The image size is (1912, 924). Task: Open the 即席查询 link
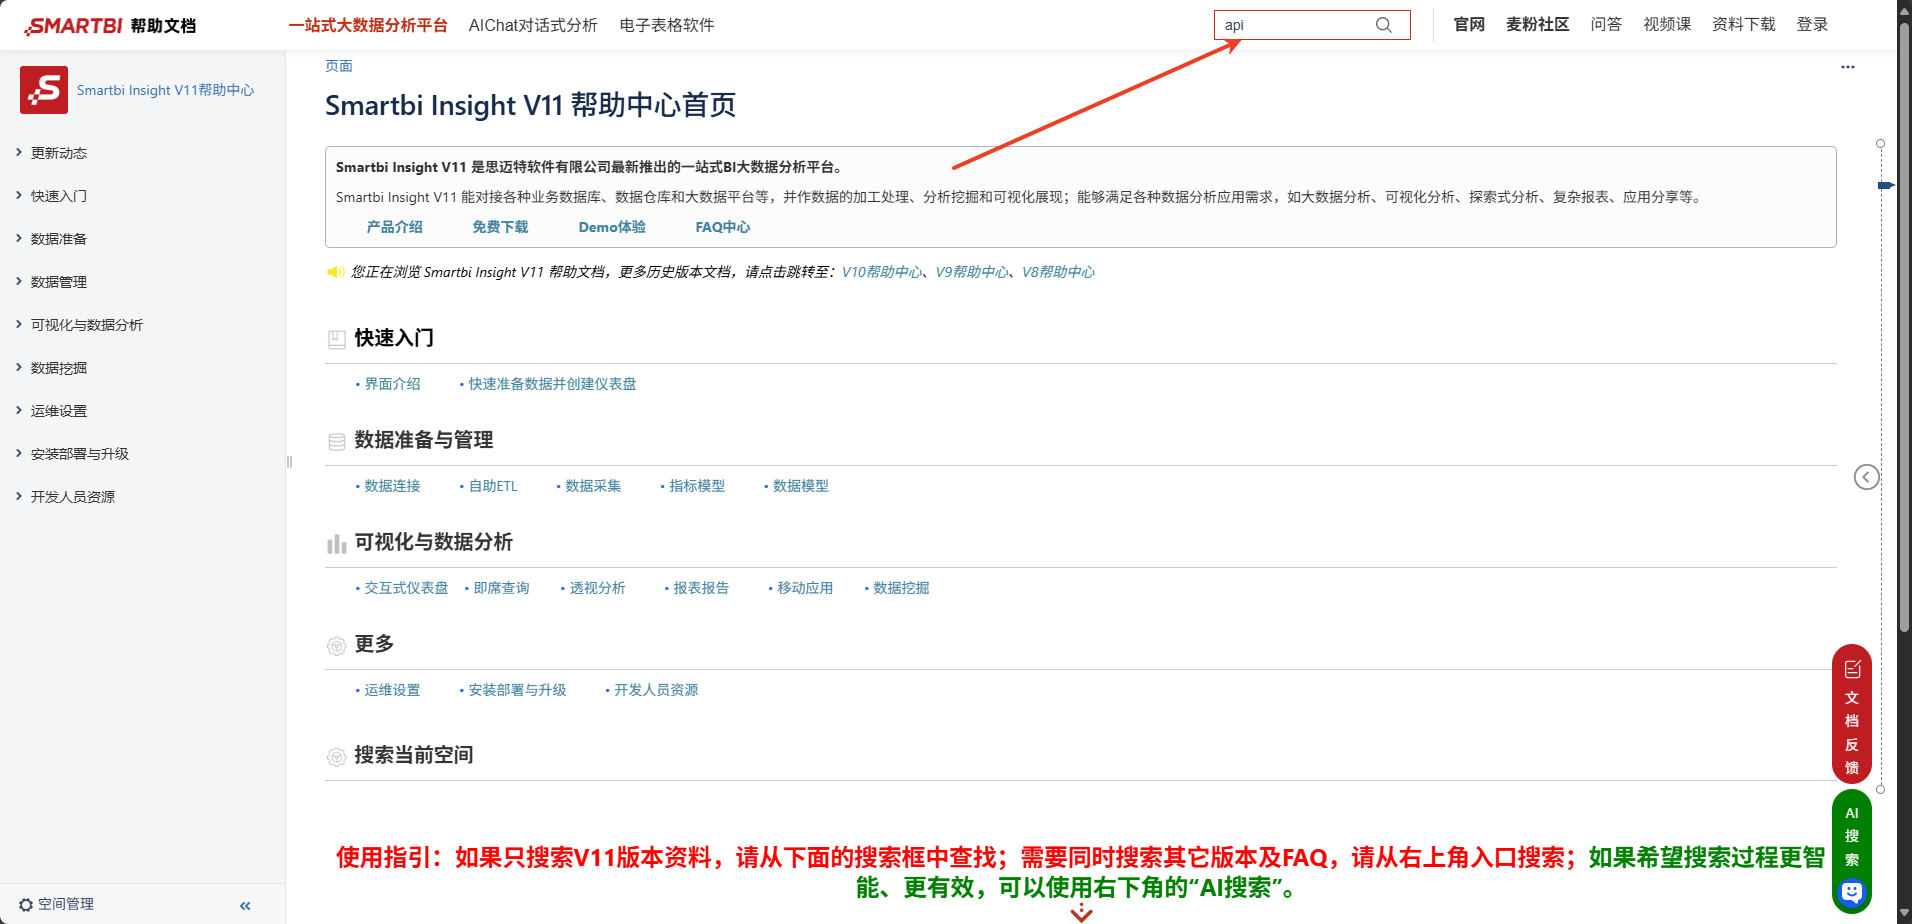(x=501, y=588)
